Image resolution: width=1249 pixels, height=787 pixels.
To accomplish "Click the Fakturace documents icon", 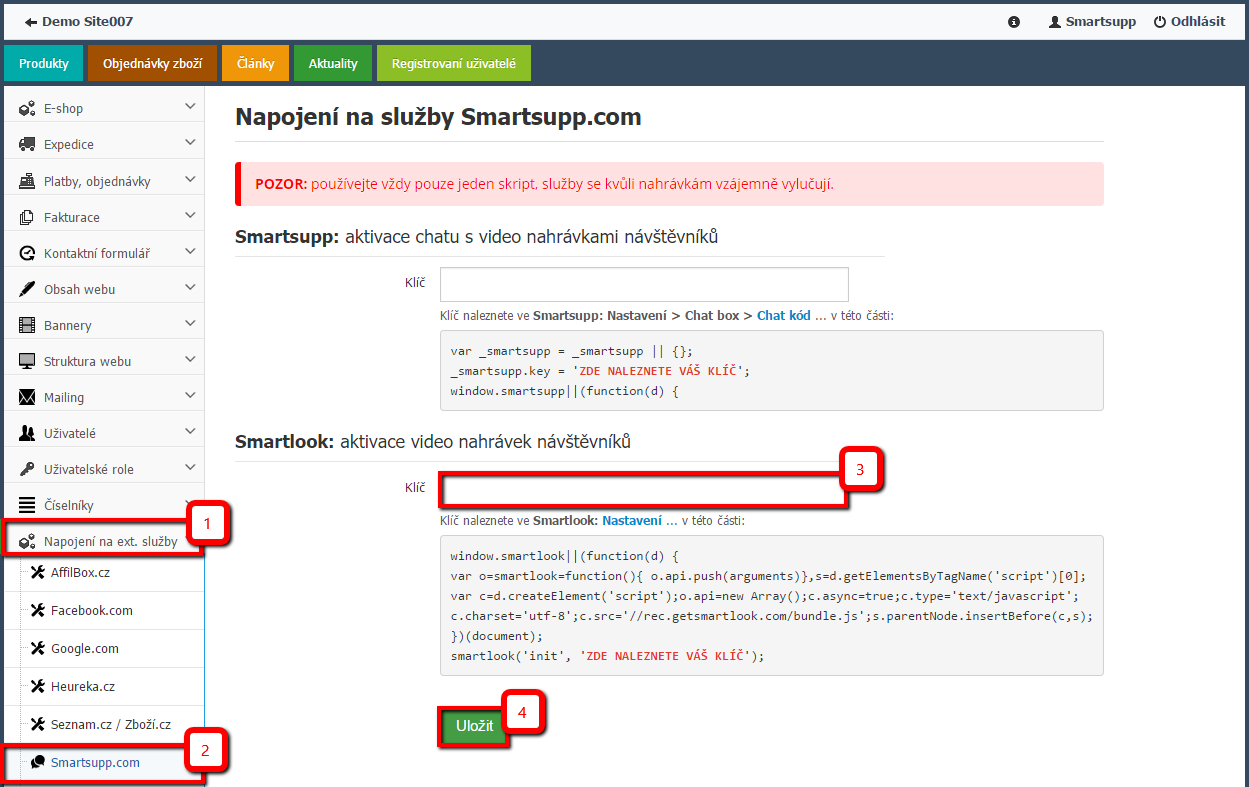I will coord(27,217).
